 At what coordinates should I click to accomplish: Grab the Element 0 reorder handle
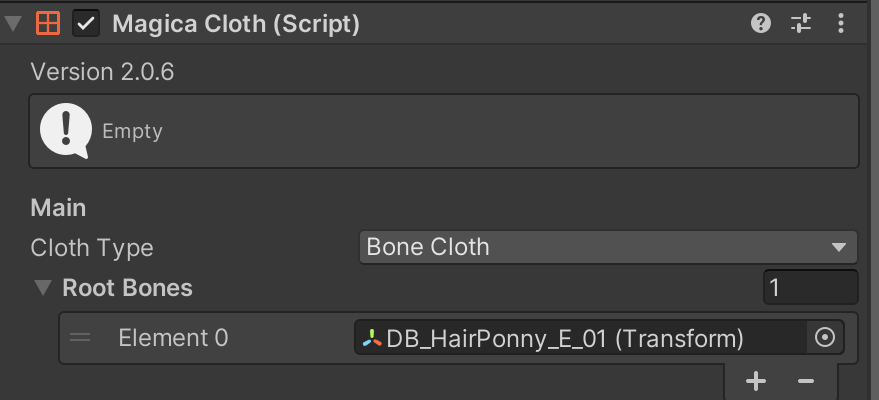(x=80, y=338)
